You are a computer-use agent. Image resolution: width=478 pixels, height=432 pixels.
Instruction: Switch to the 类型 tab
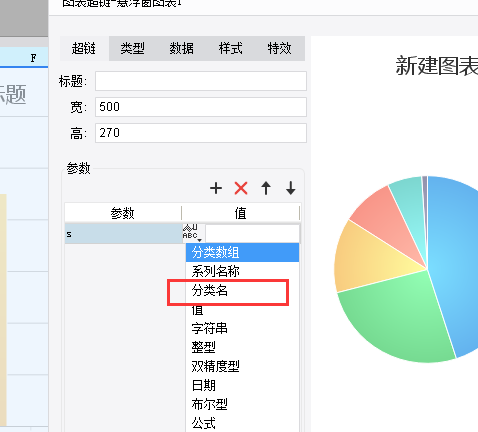tap(133, 49)
